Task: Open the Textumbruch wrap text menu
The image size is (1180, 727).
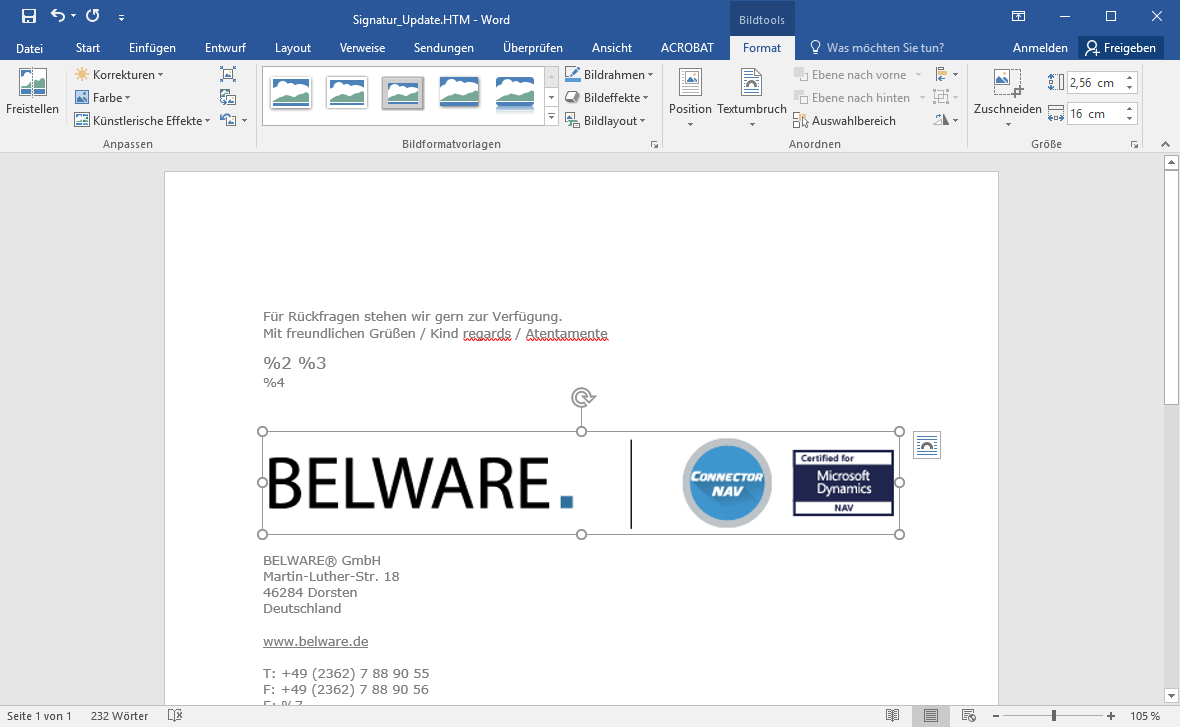Action: (752, 97)
